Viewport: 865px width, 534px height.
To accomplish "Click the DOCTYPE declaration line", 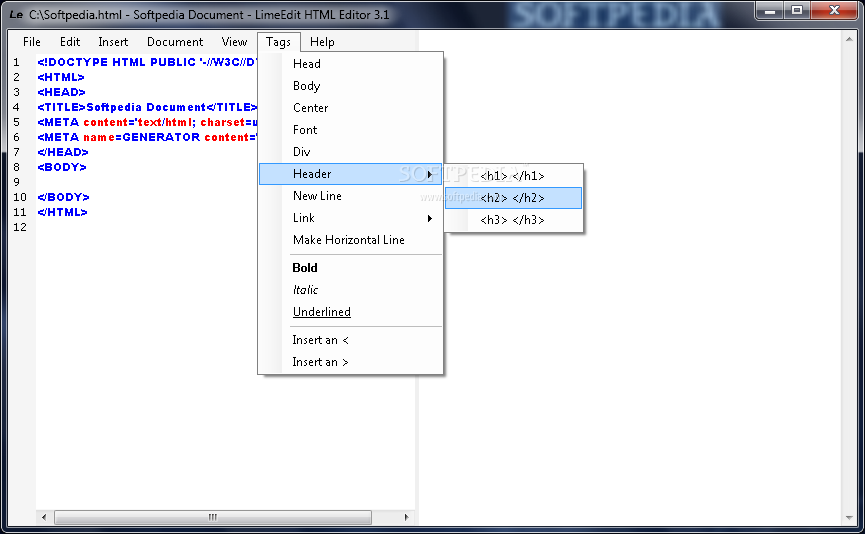I will [x=147, y=62].
